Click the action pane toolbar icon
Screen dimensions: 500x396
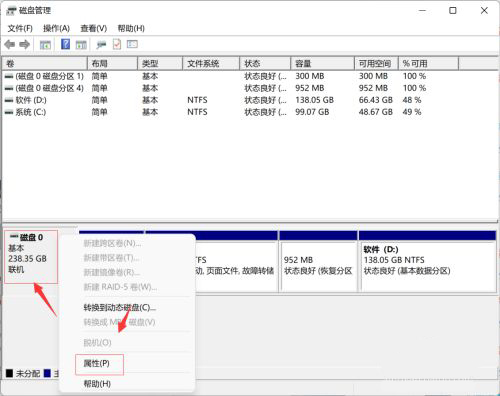pos(81,44)
